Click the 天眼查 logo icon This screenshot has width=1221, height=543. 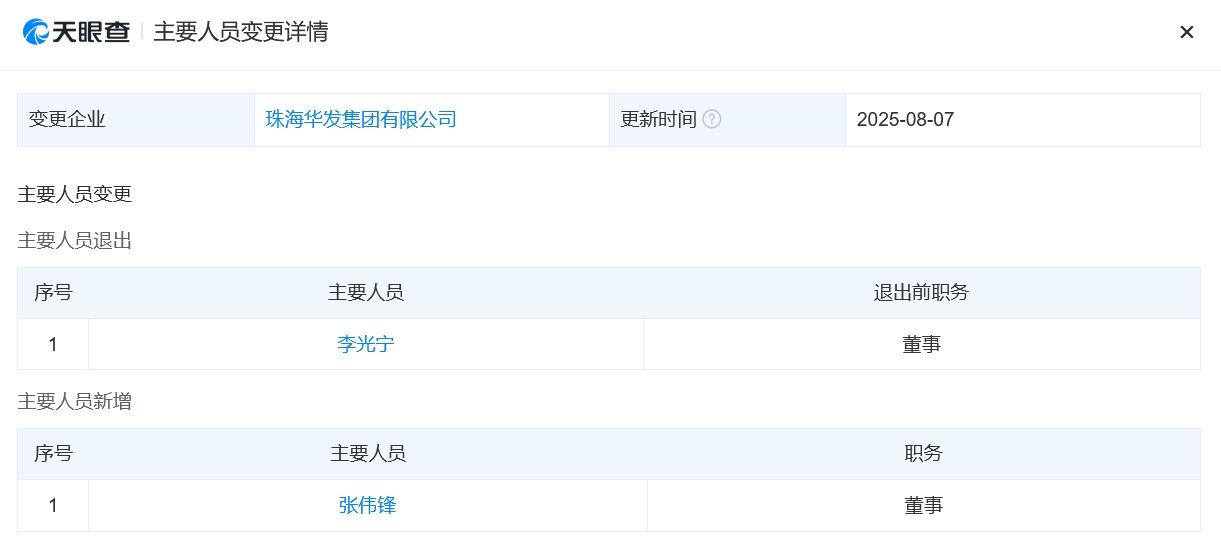[x=36, y=32]
